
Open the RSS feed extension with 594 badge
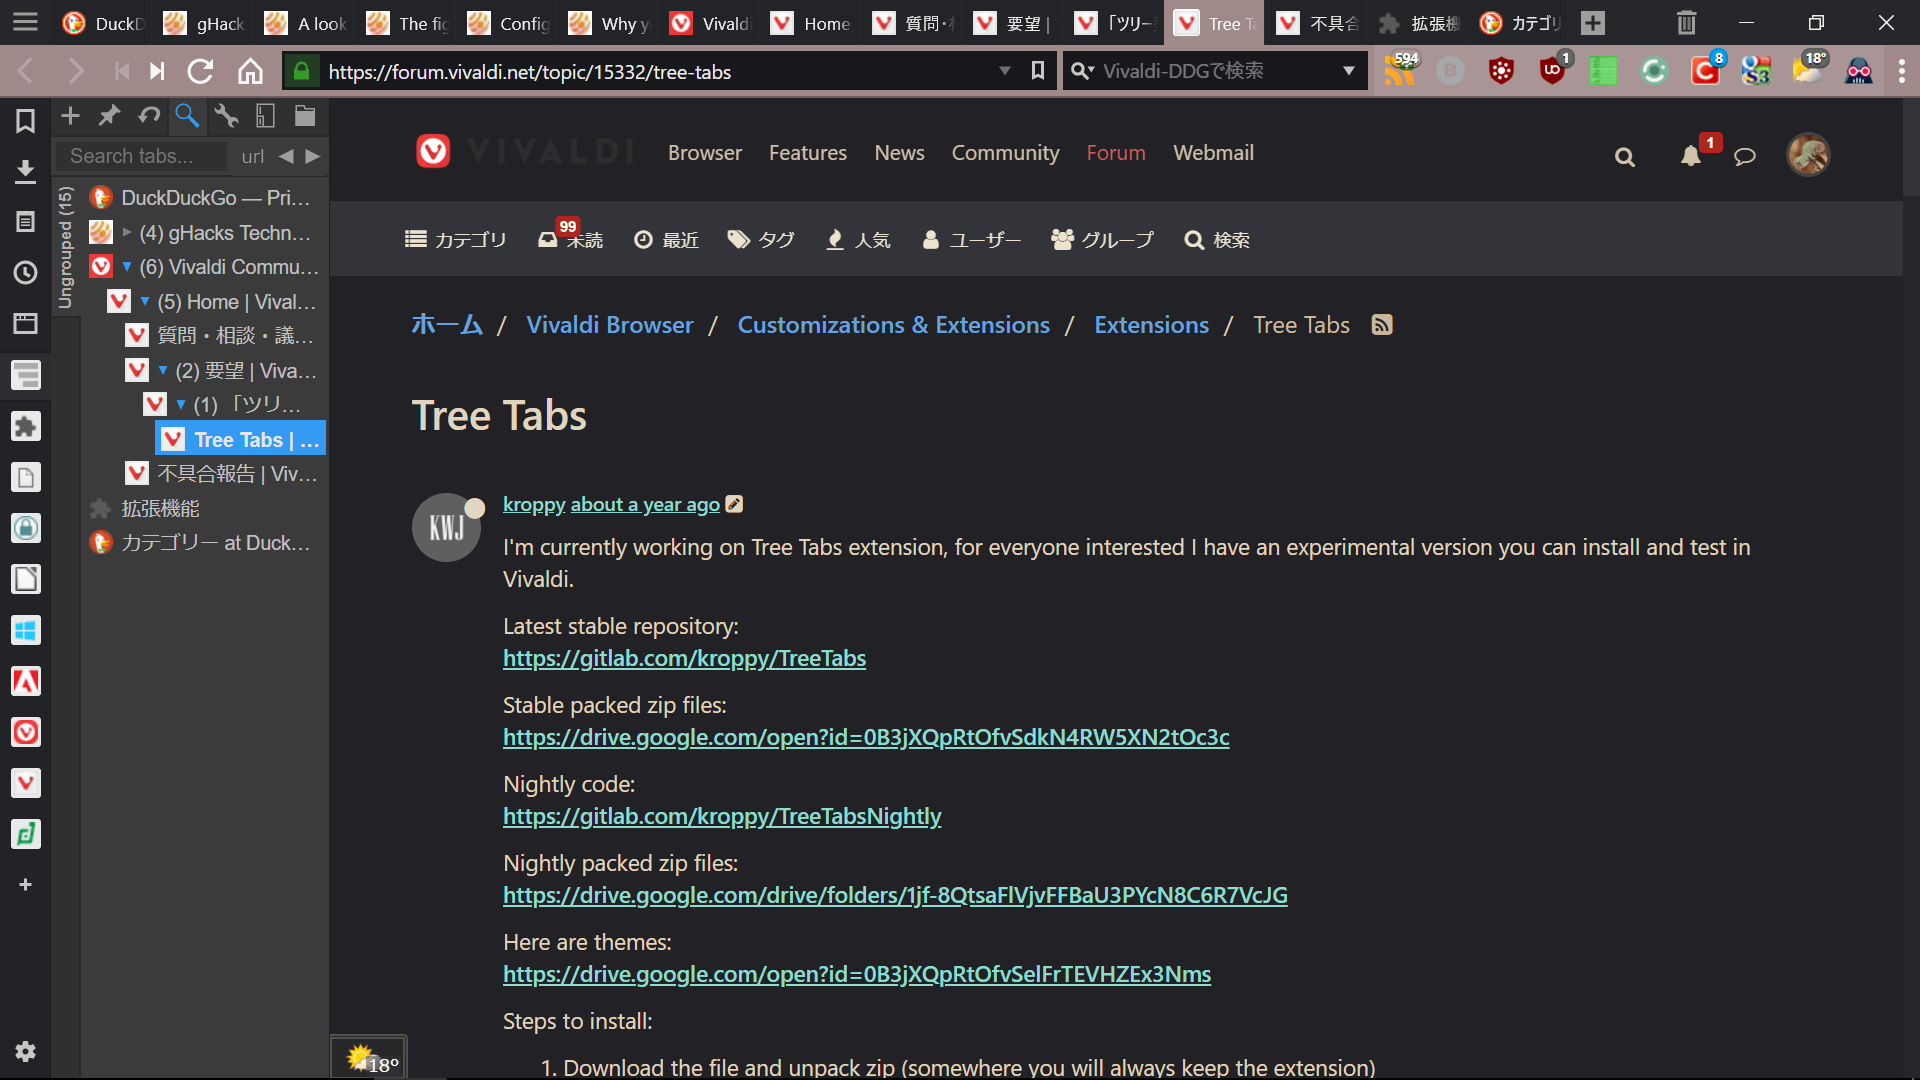[1400, 70]
